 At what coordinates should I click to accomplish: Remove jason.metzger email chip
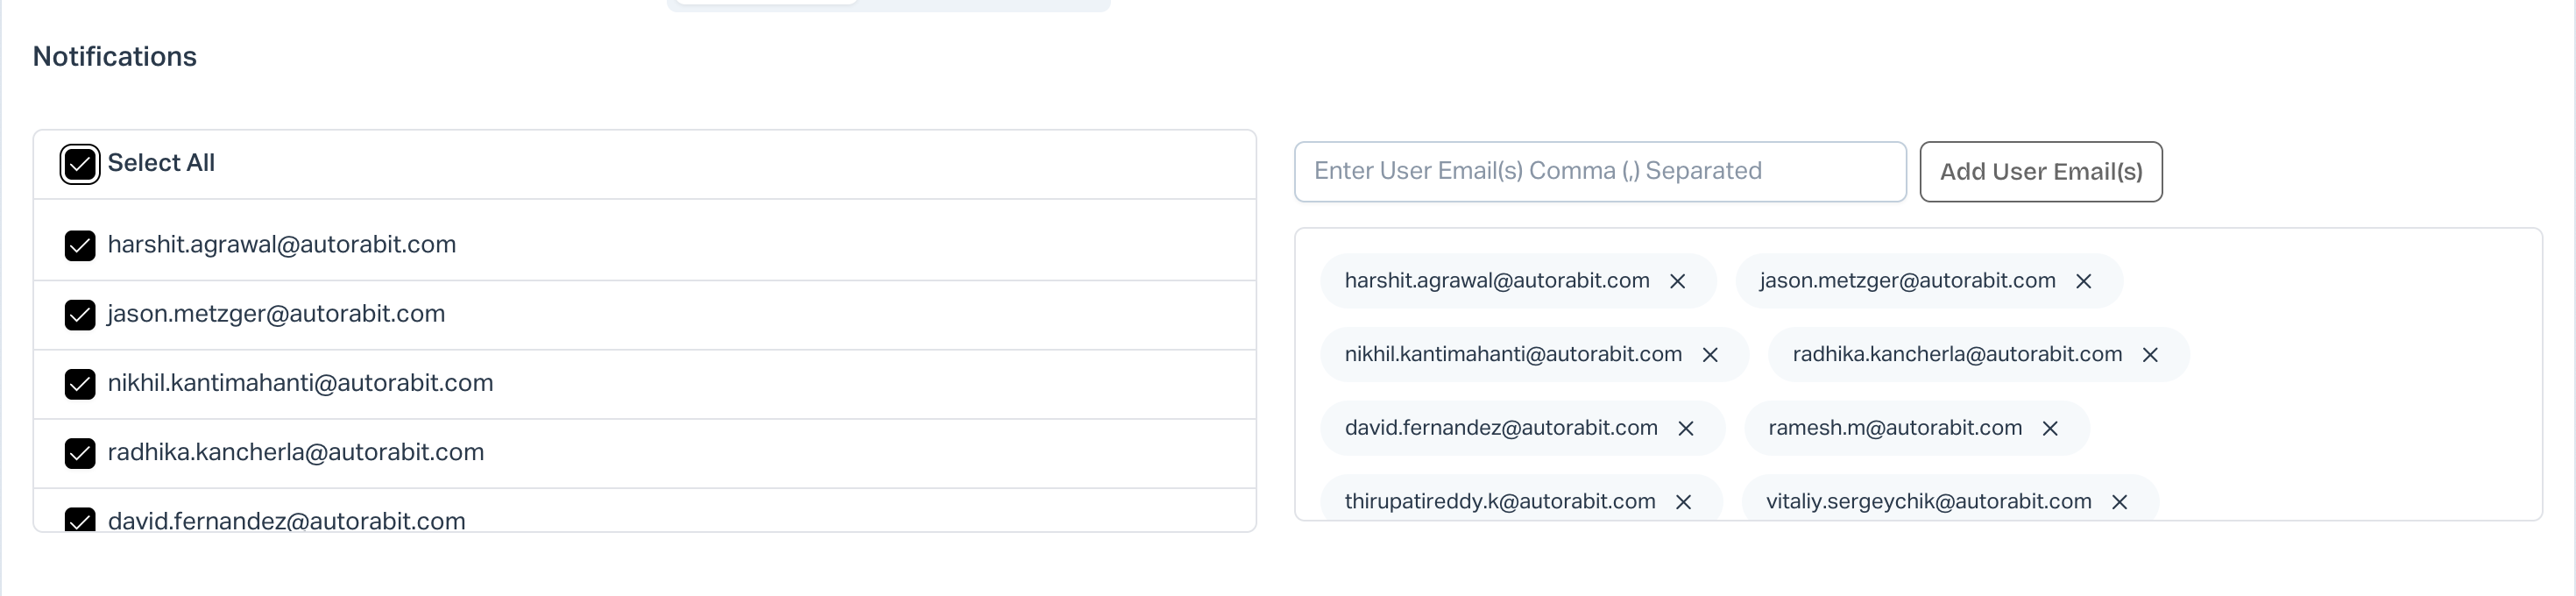[2083, 282]
